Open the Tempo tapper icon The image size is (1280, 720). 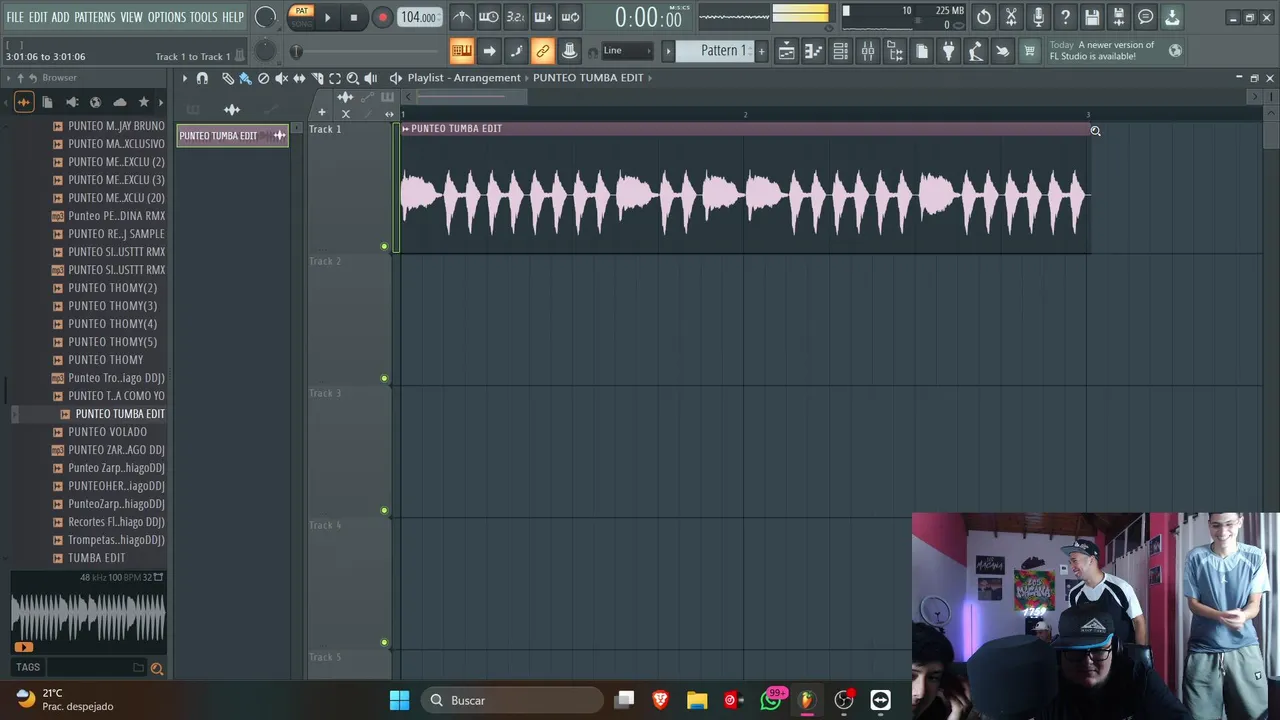975,51
